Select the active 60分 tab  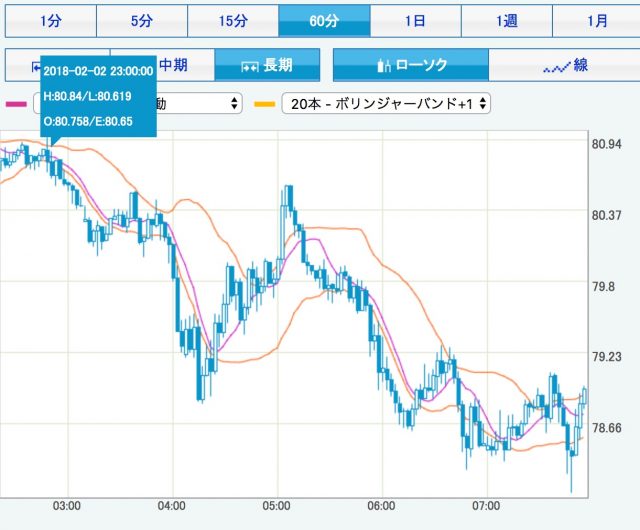click(324, 20)
